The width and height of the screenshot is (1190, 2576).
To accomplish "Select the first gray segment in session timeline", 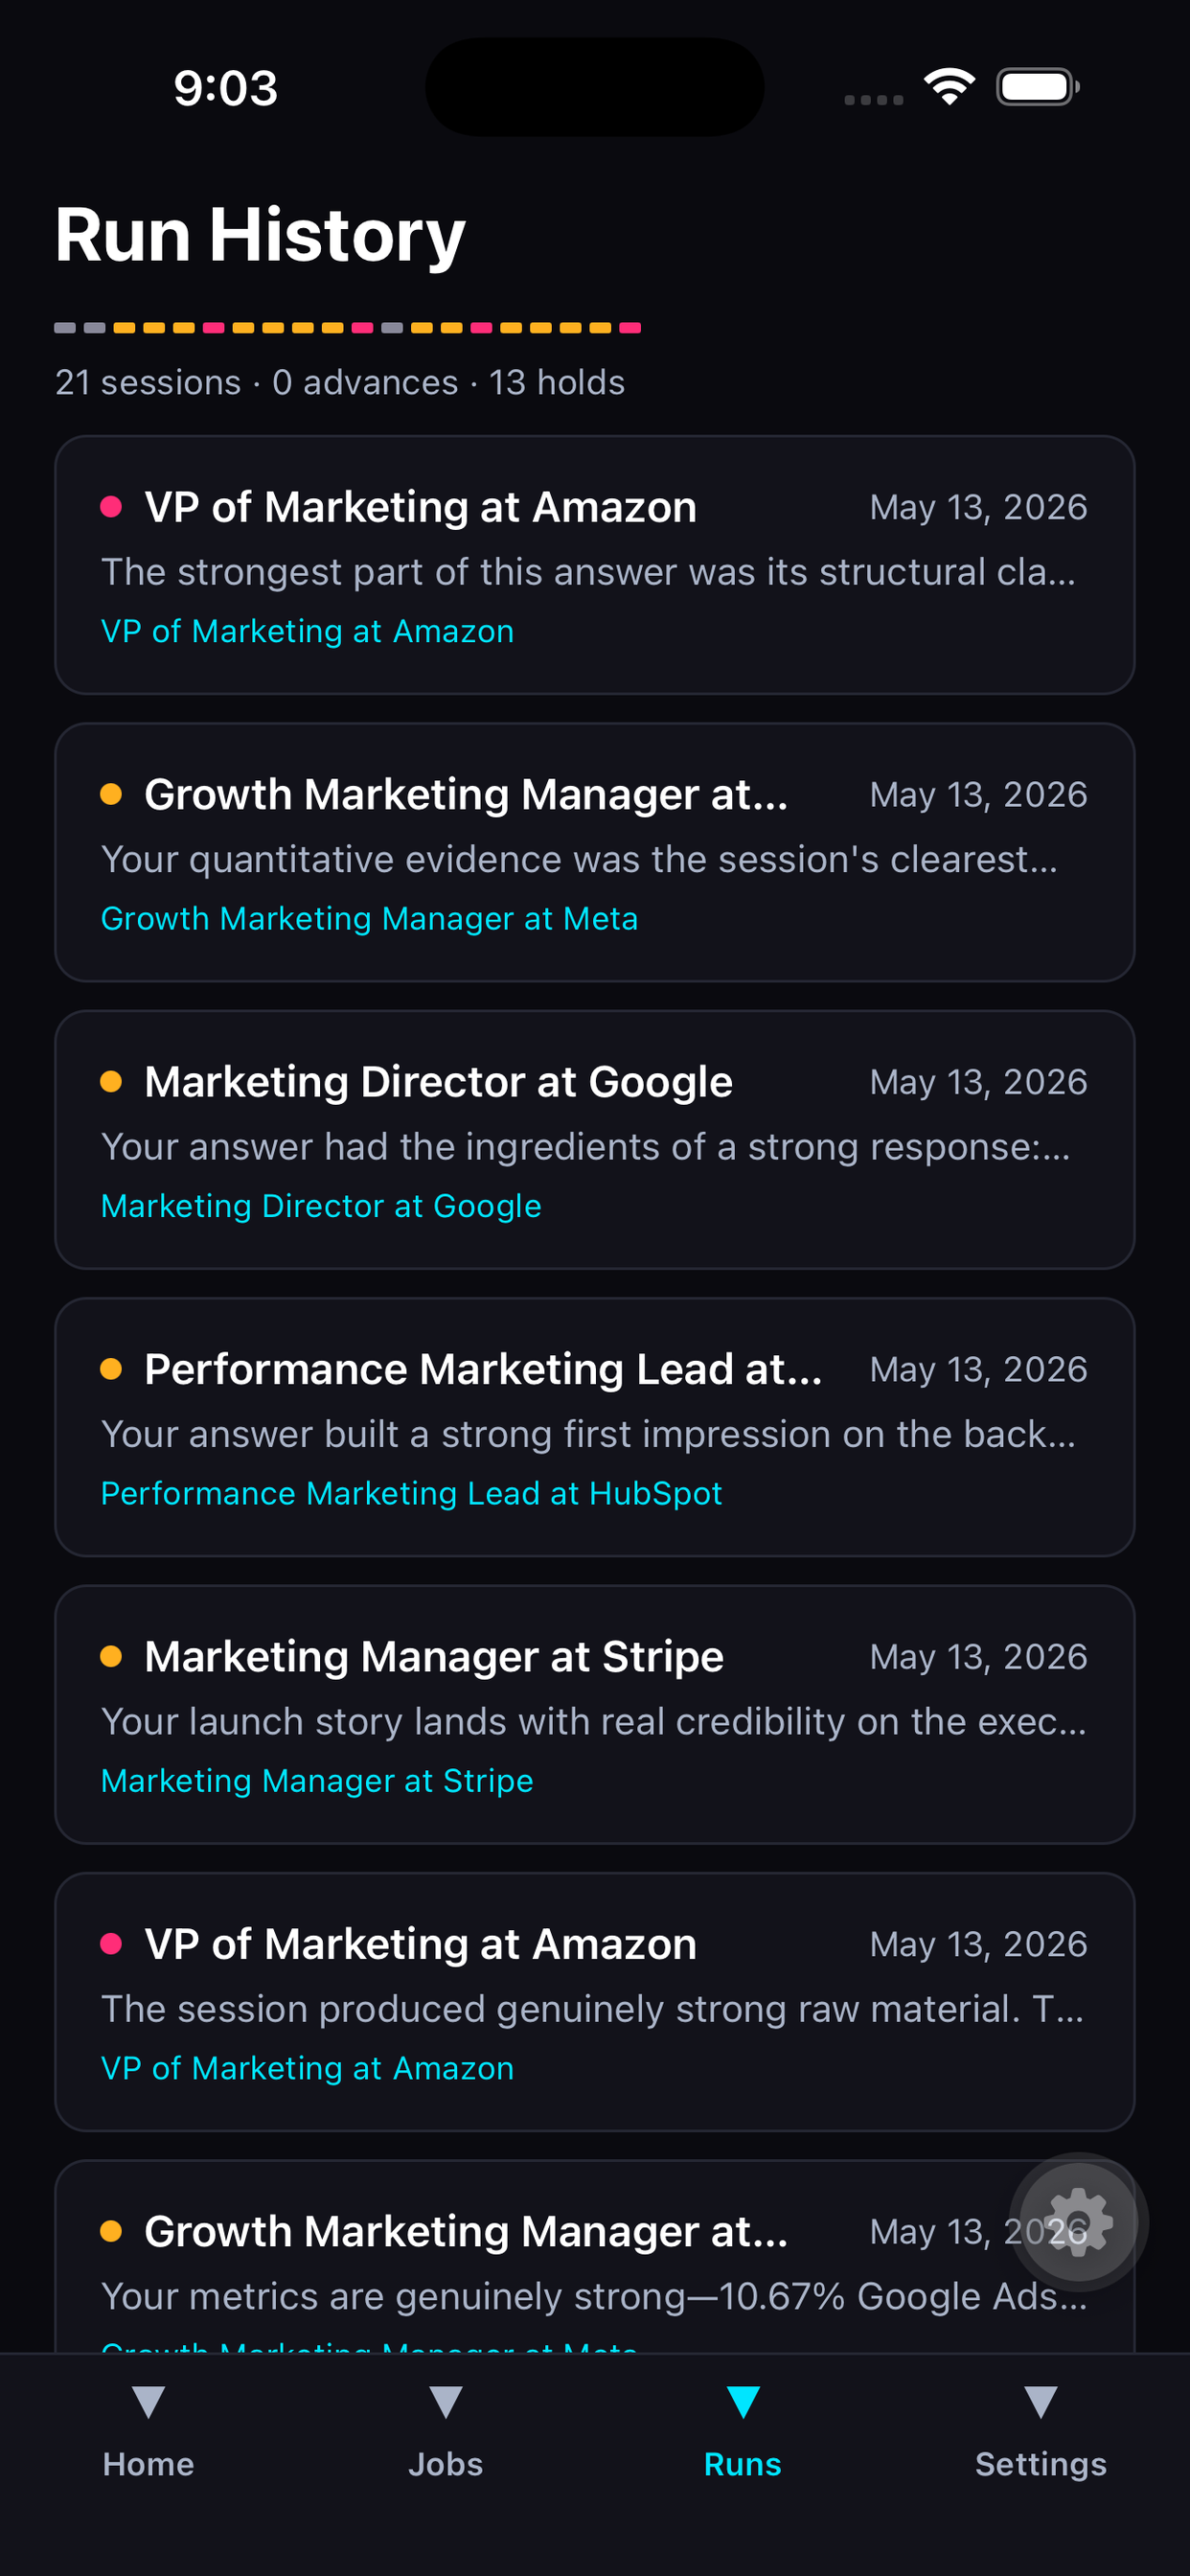I will pyautogui.click(x=65, y=328).
